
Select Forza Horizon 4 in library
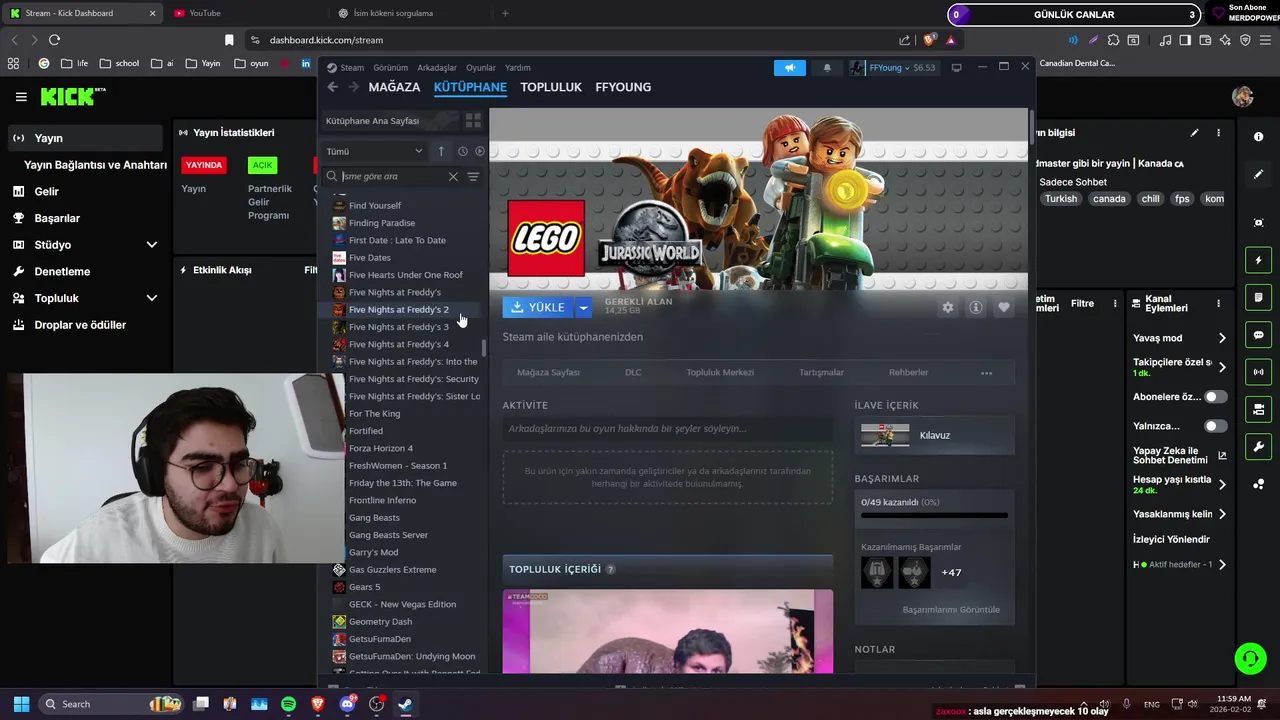pyautogui.click(x=380, y=448)
